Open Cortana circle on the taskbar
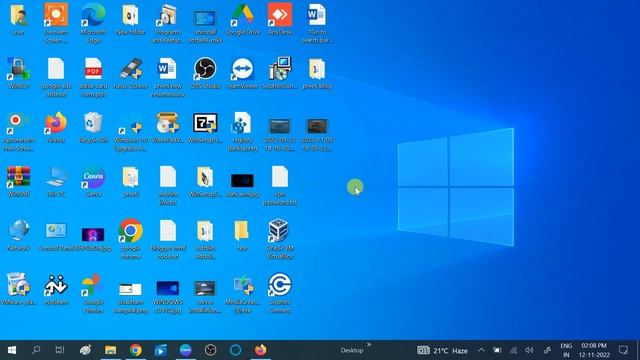 (236, 350)
